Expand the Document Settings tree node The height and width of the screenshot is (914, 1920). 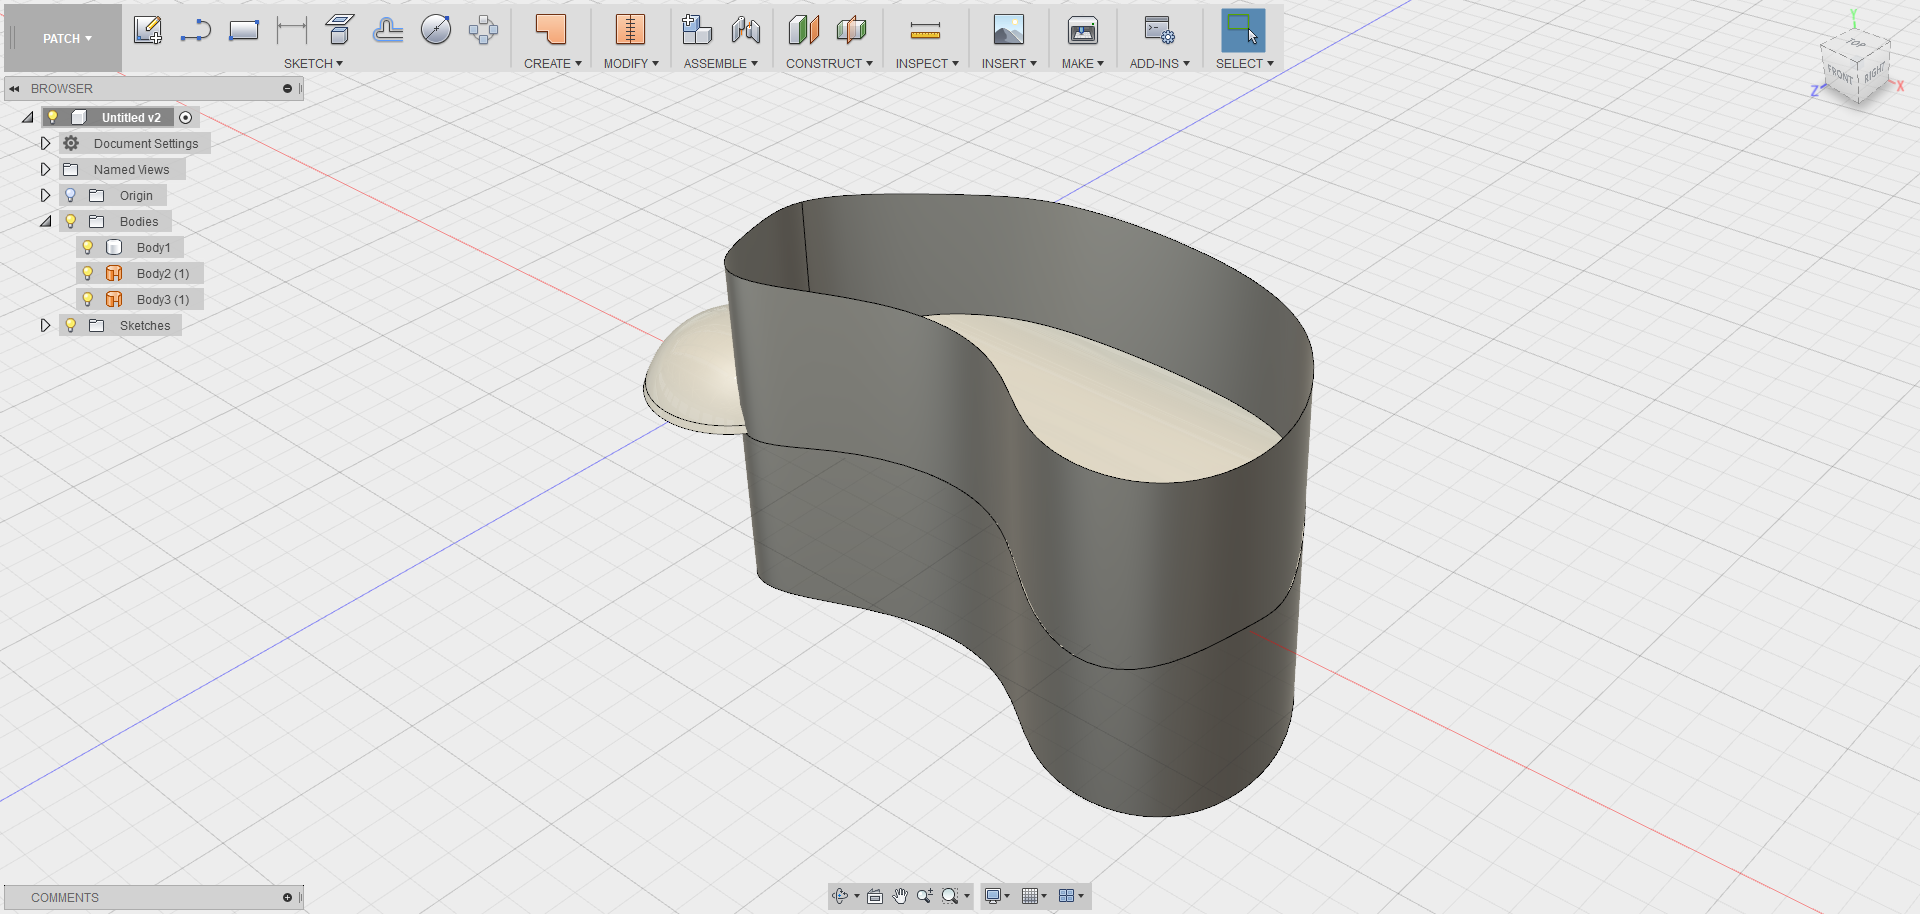click(x=45, y=143)
